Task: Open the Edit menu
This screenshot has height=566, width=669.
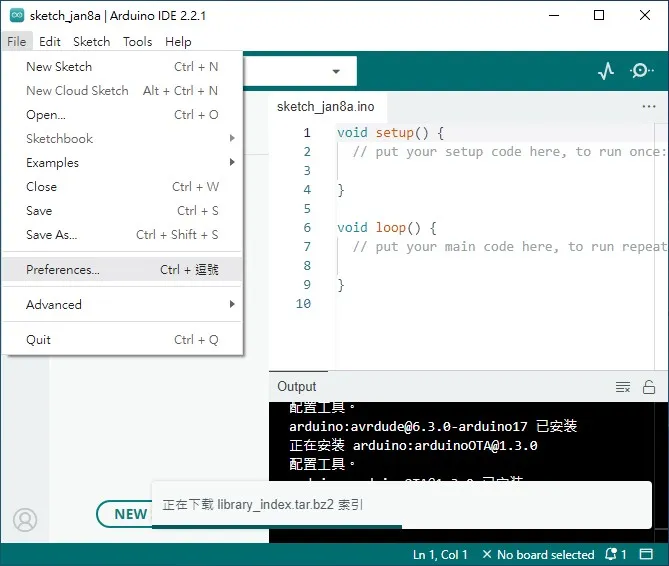Action: point(49,41)
